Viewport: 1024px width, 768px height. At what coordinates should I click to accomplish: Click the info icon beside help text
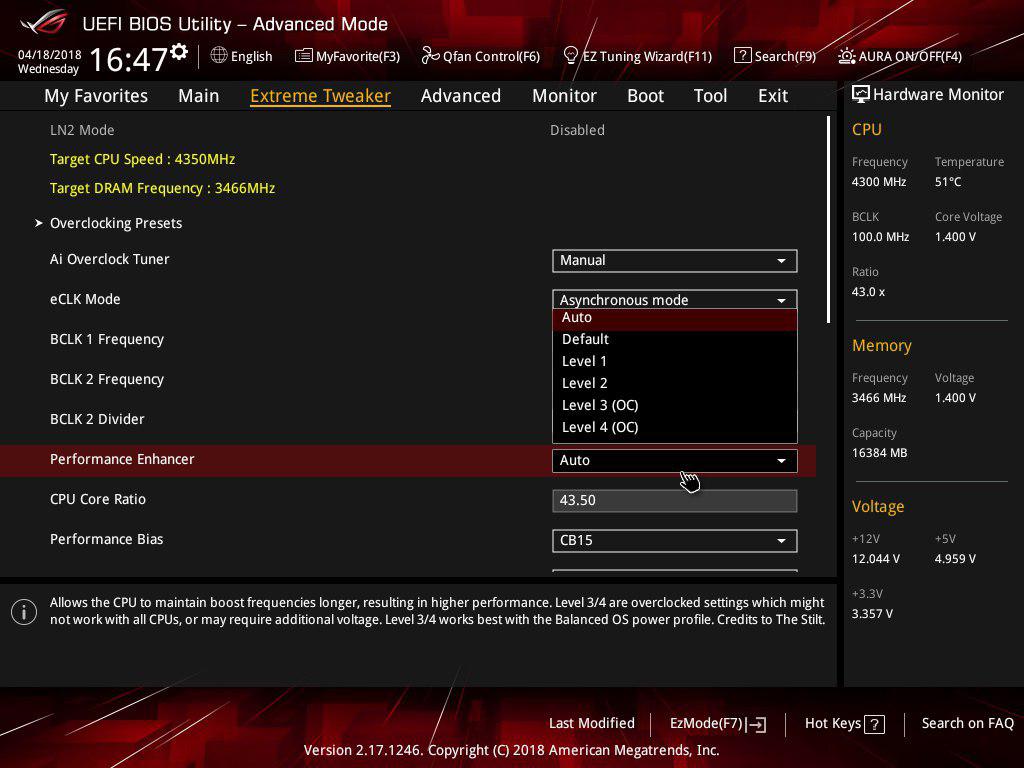click(24, 612)
